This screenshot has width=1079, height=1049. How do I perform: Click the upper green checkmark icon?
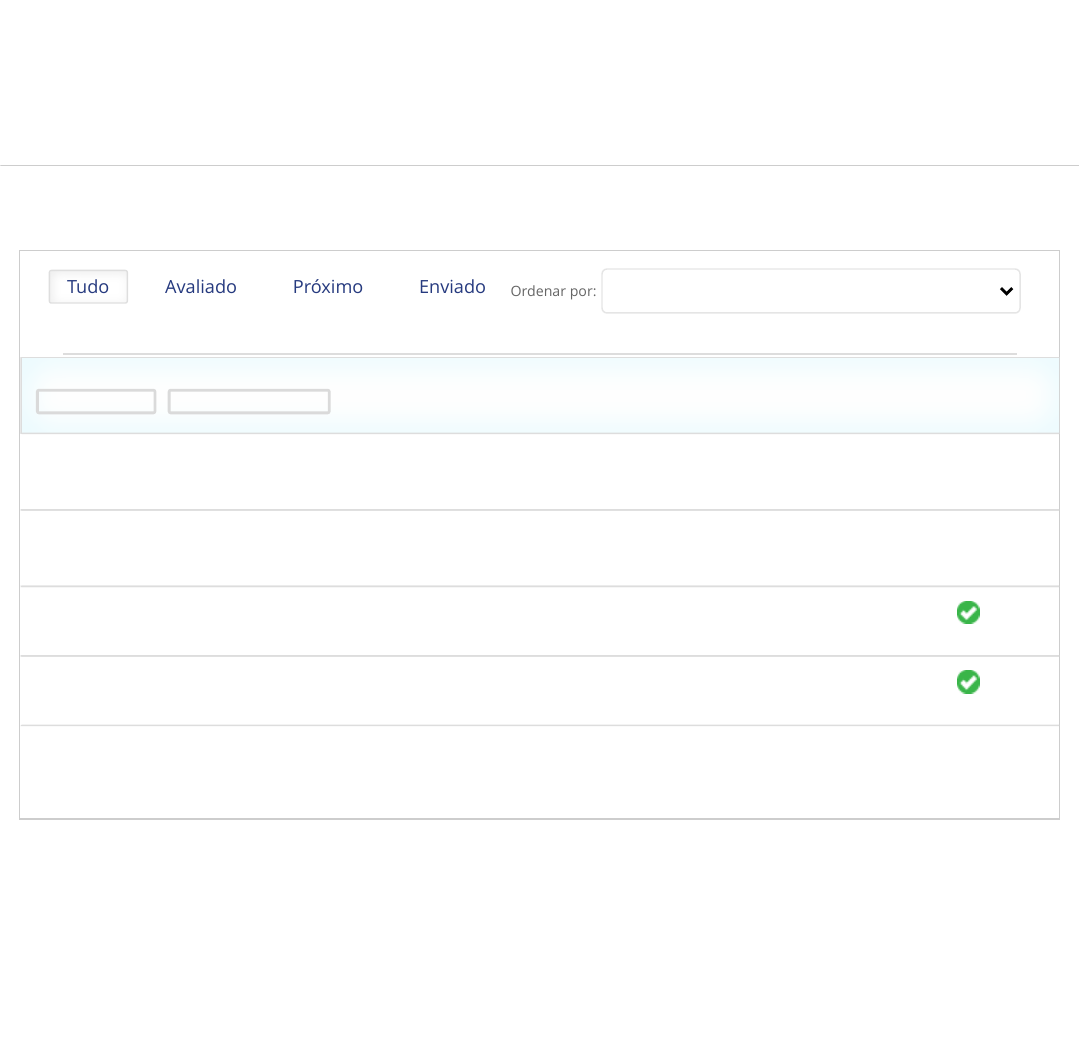(x=968, y=613)
